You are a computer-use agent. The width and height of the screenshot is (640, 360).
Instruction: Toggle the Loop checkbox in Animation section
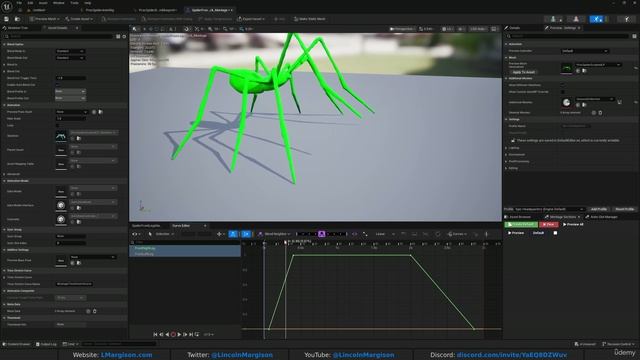[57, 125]
